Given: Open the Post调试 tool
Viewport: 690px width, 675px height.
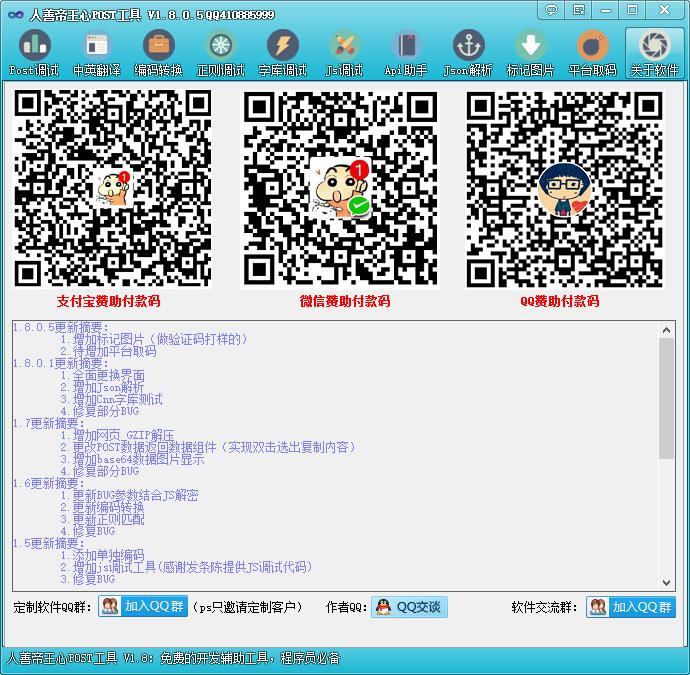Looking at the screenshot, I should [x=34, y=53].
